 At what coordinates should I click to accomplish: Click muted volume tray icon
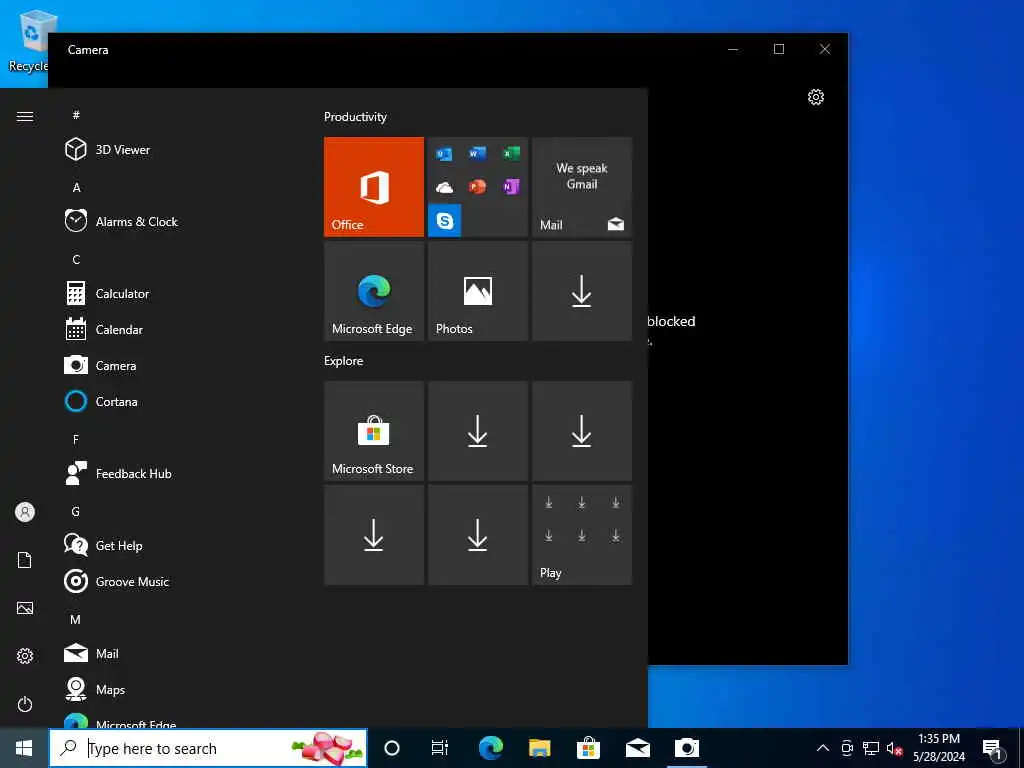894,748
